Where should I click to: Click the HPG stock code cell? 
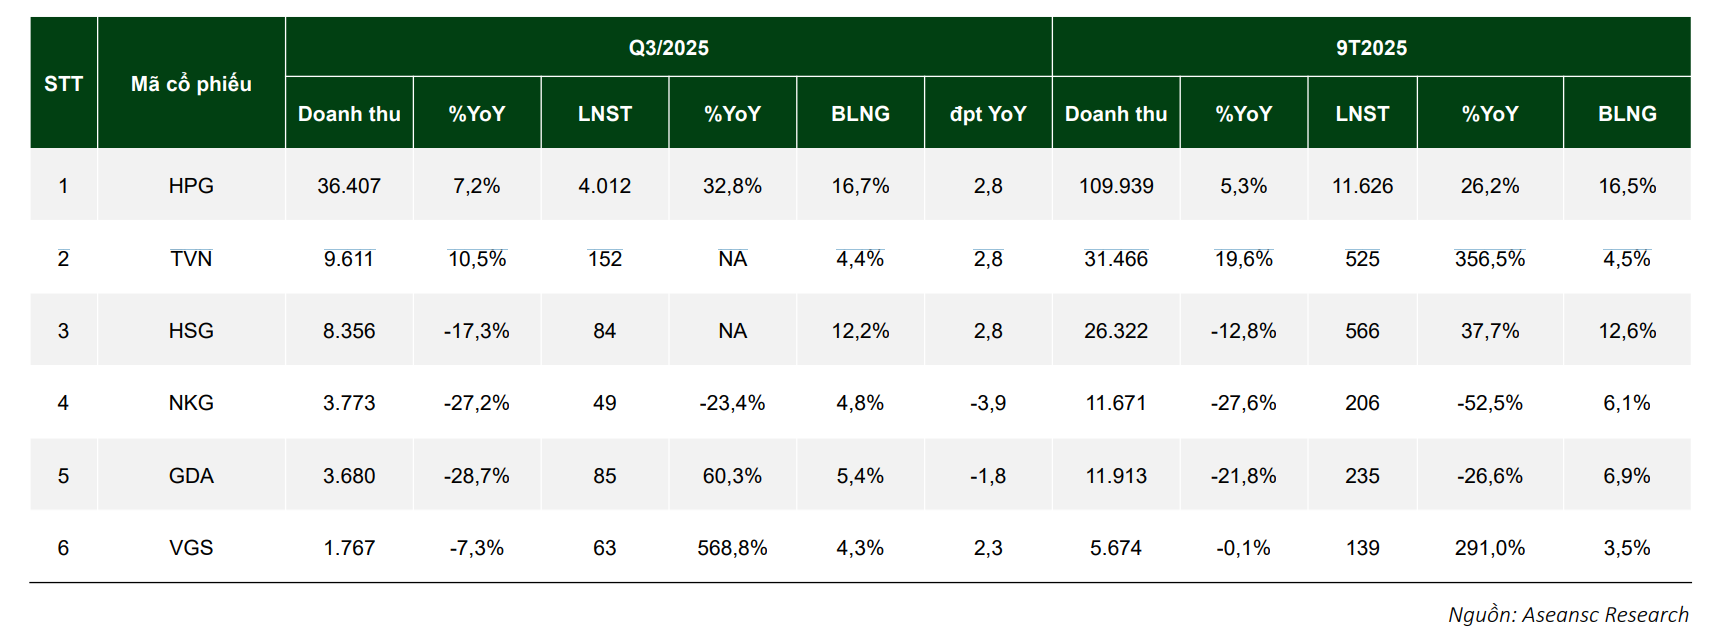191,186
